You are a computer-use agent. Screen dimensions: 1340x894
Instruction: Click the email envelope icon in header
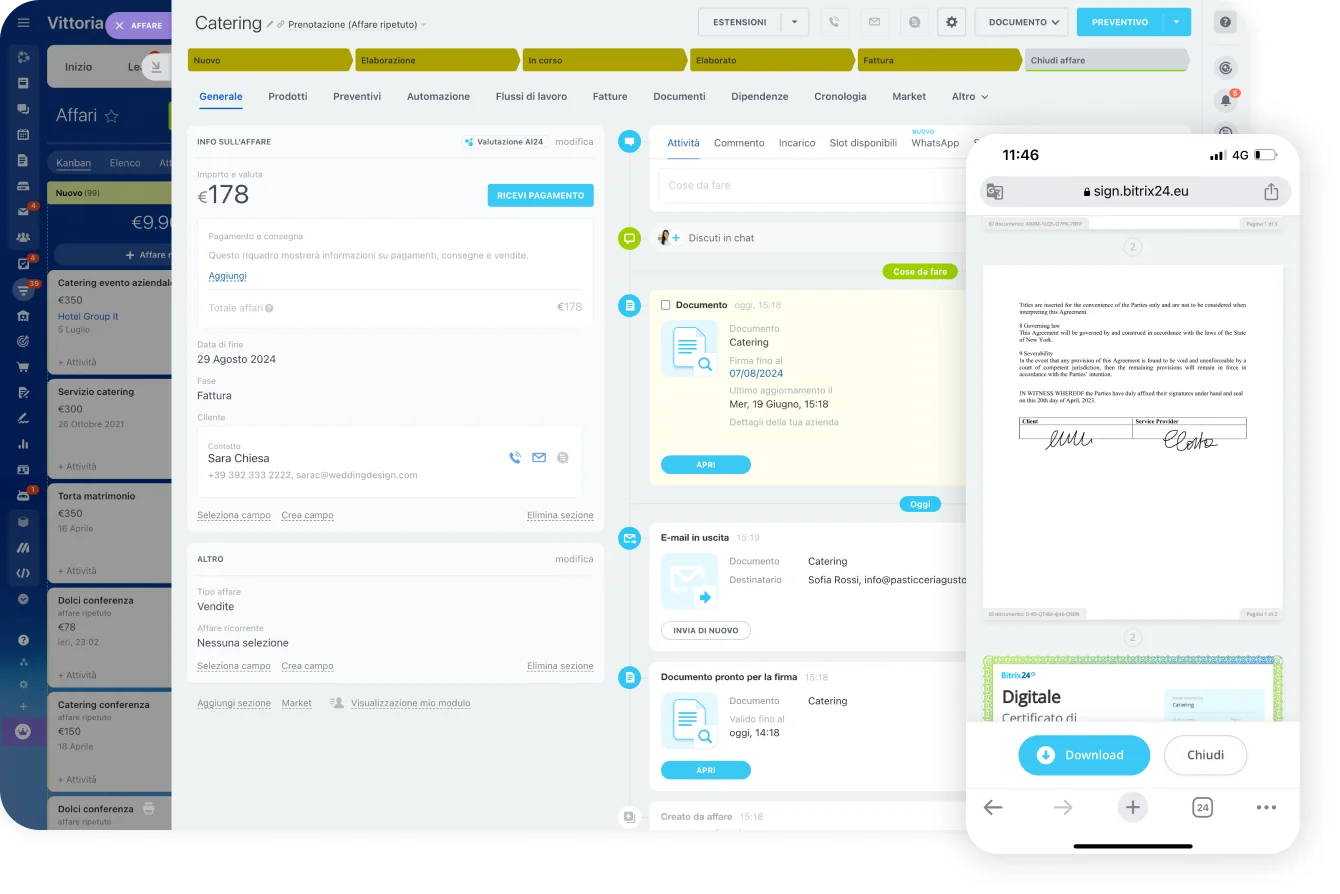point(874,22)
